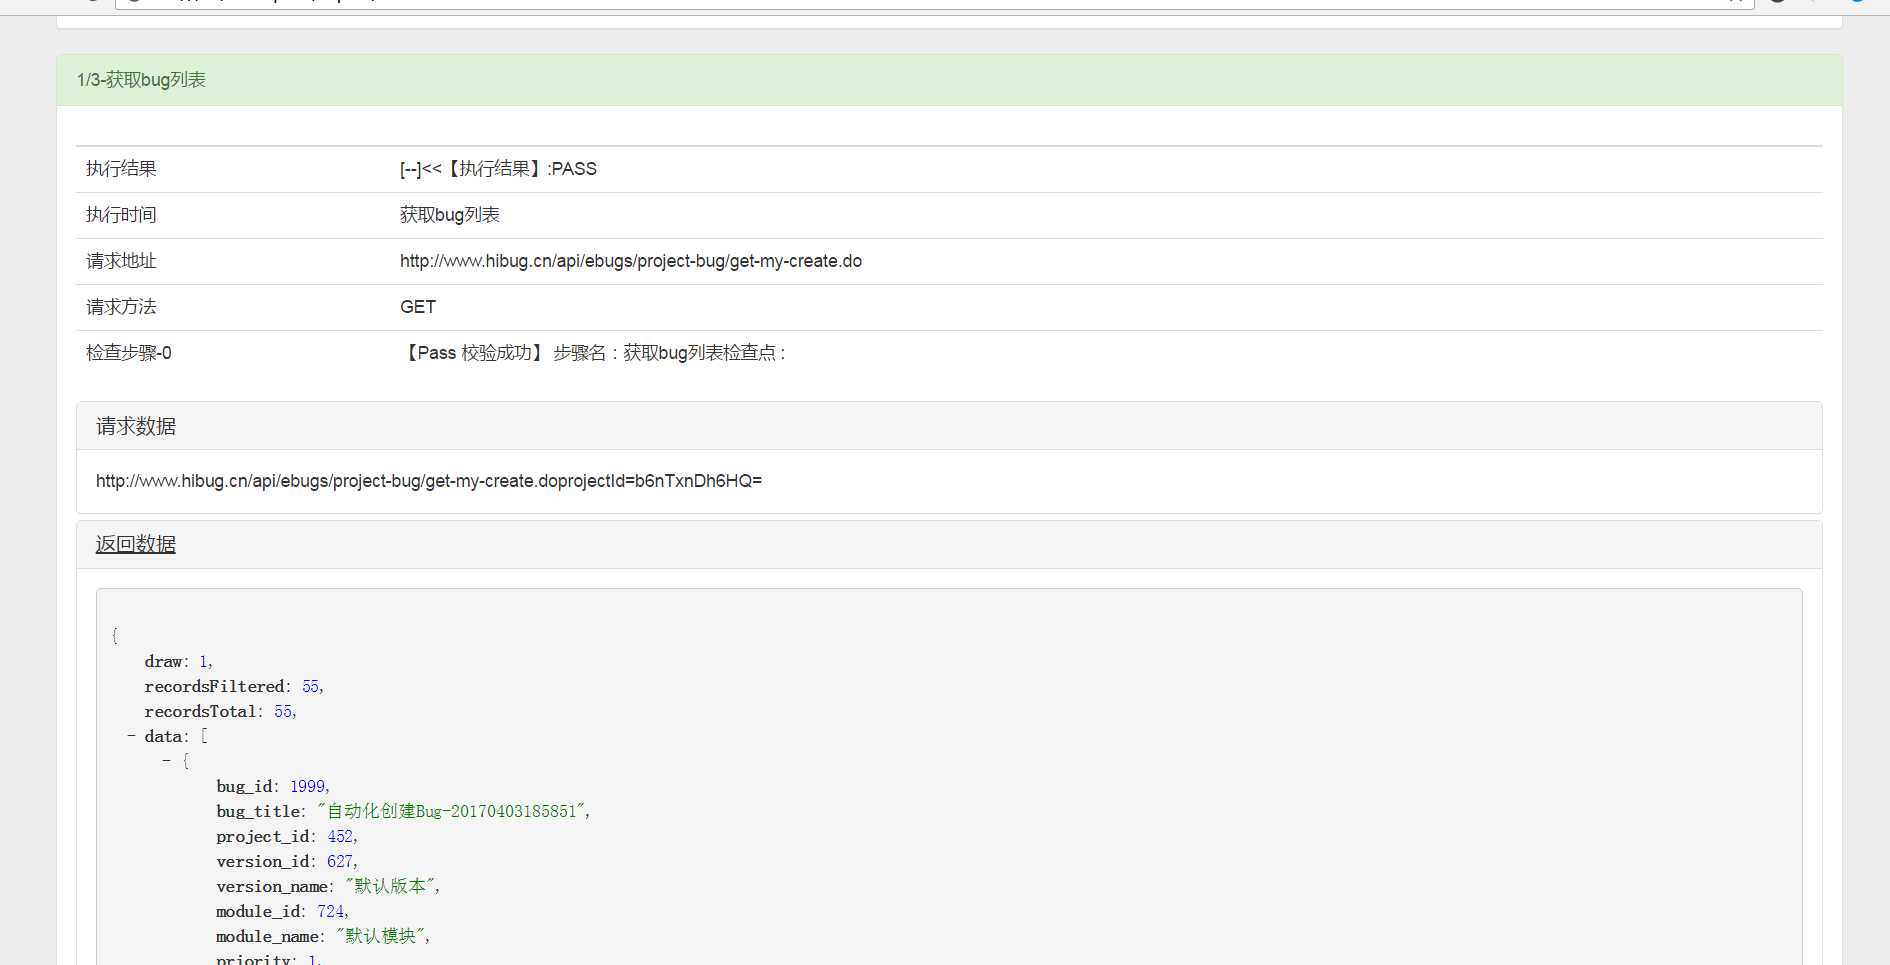1890x965 pixels.
Task: Click the 1/3-获取bug列表 panel title
Action: (x=141, y=80)
